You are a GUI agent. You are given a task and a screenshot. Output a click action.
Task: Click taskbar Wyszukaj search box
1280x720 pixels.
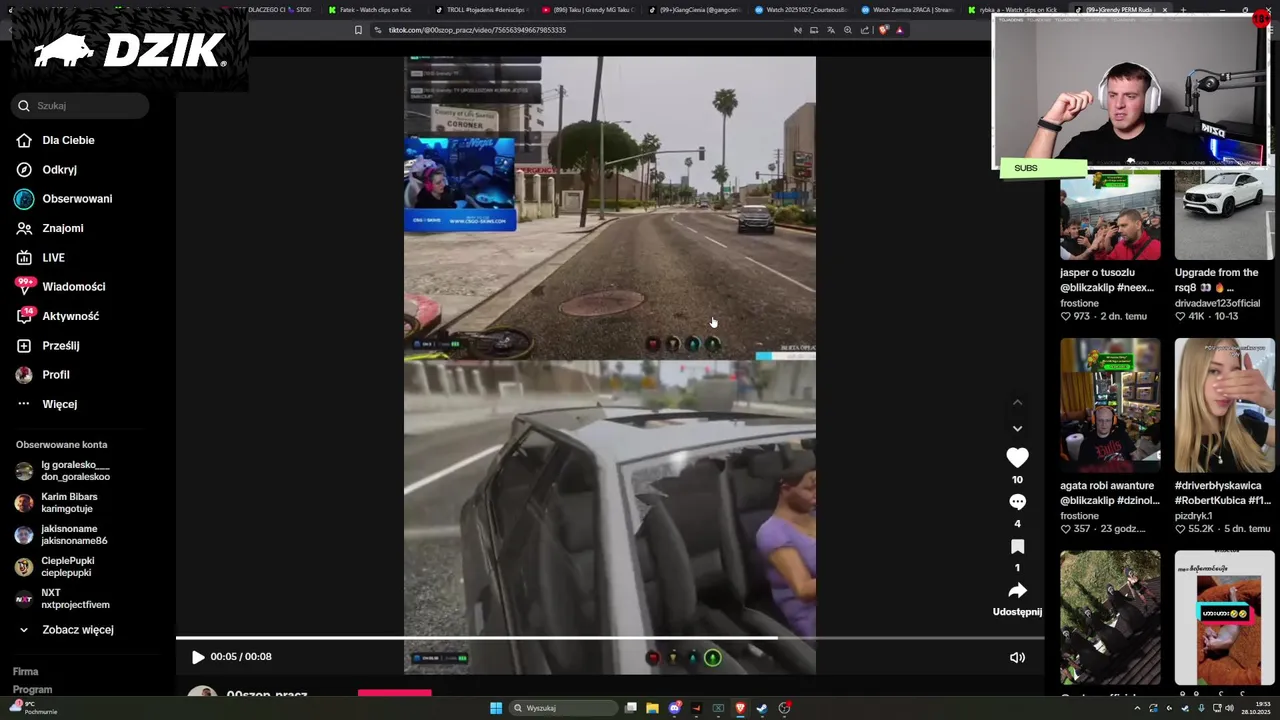563,708
